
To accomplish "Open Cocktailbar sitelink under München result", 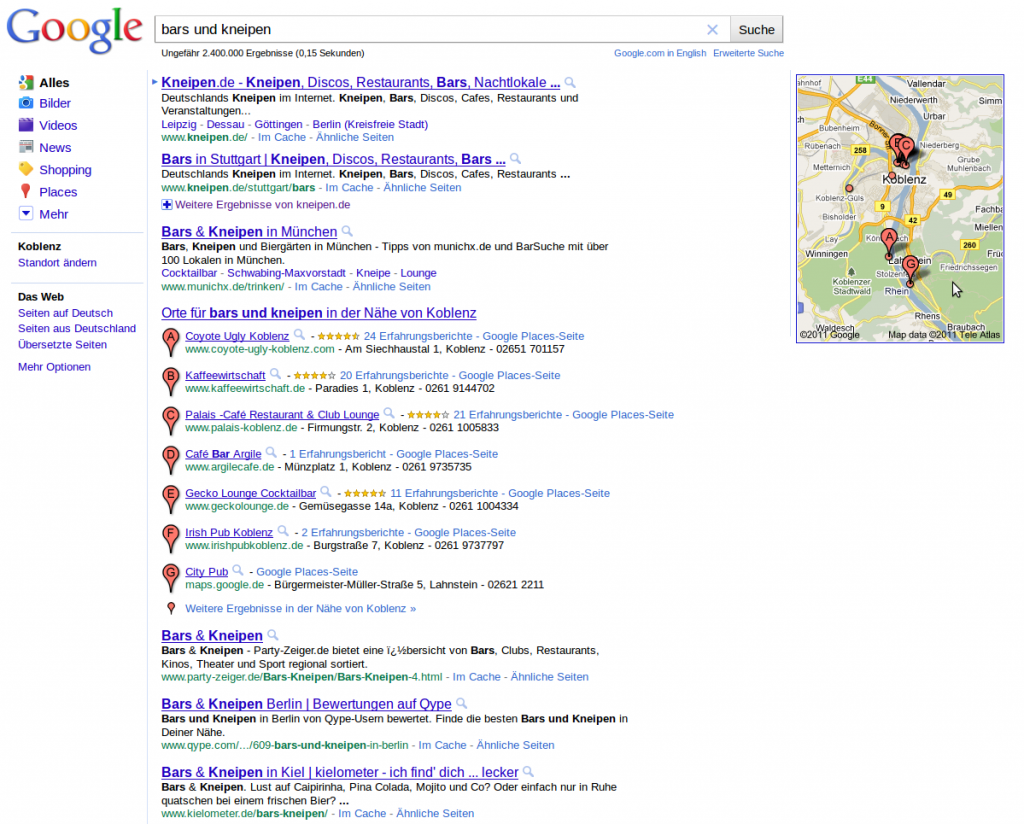I will (189, 273).
